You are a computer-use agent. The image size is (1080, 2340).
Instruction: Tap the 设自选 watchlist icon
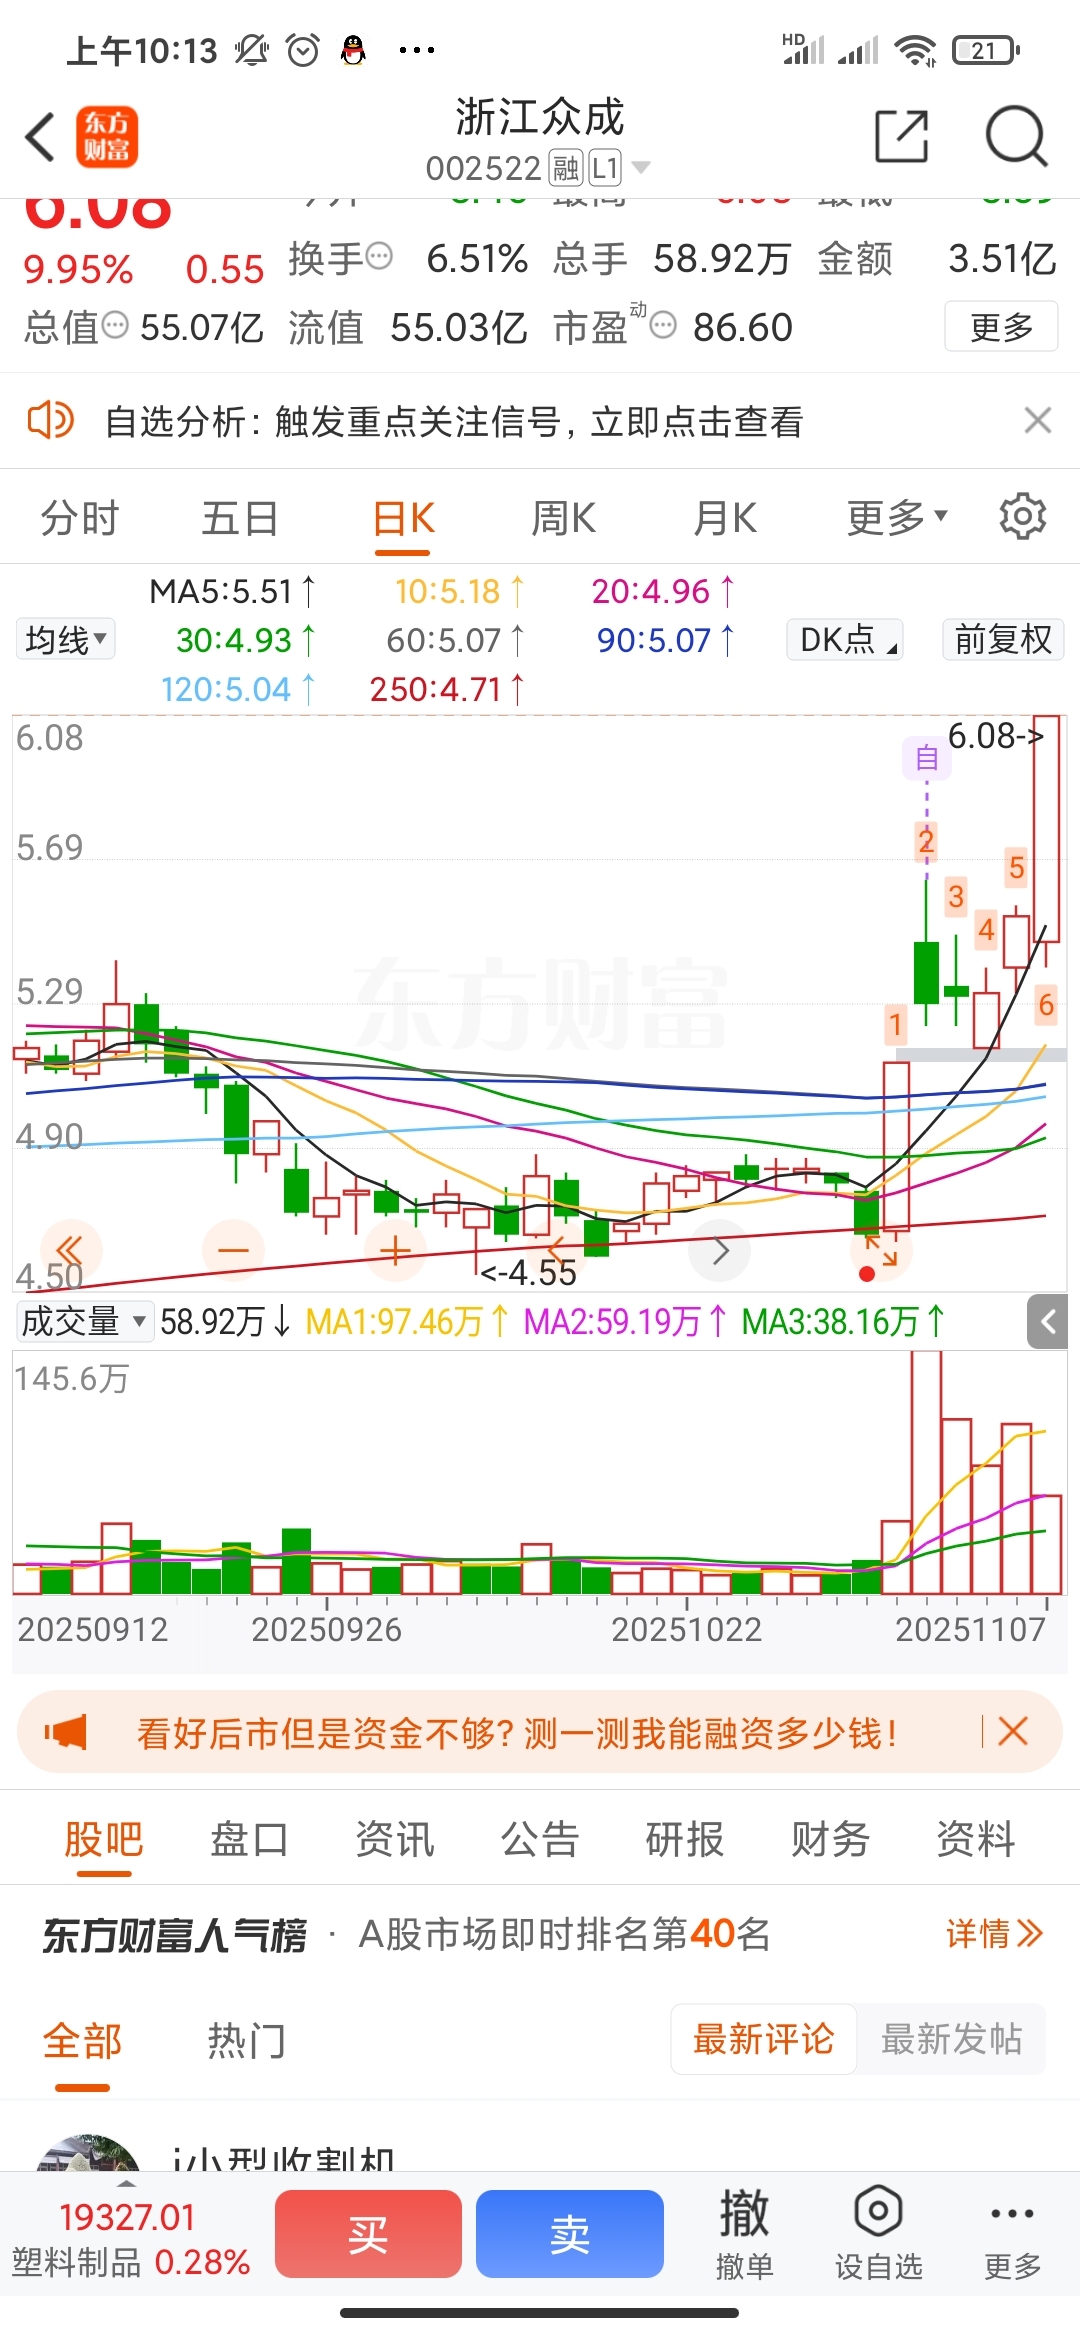point(879,2233)
